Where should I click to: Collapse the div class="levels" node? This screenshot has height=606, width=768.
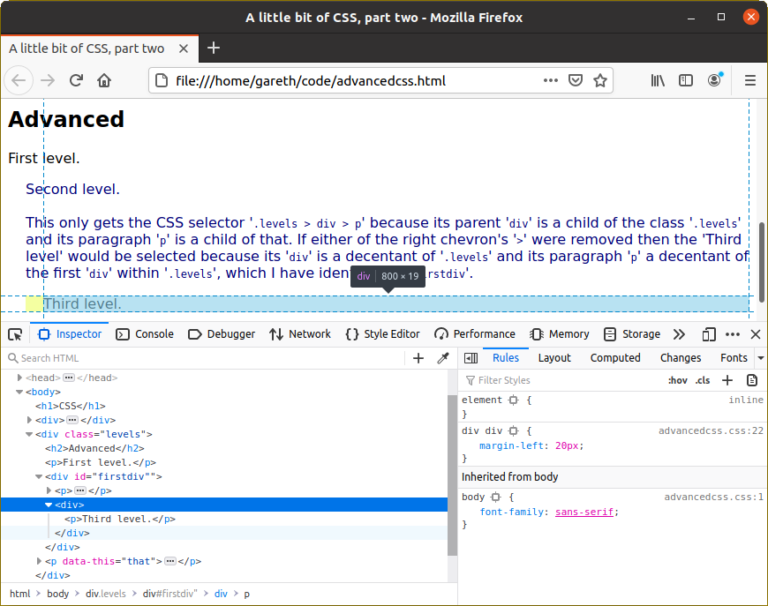tap(29, 435)
